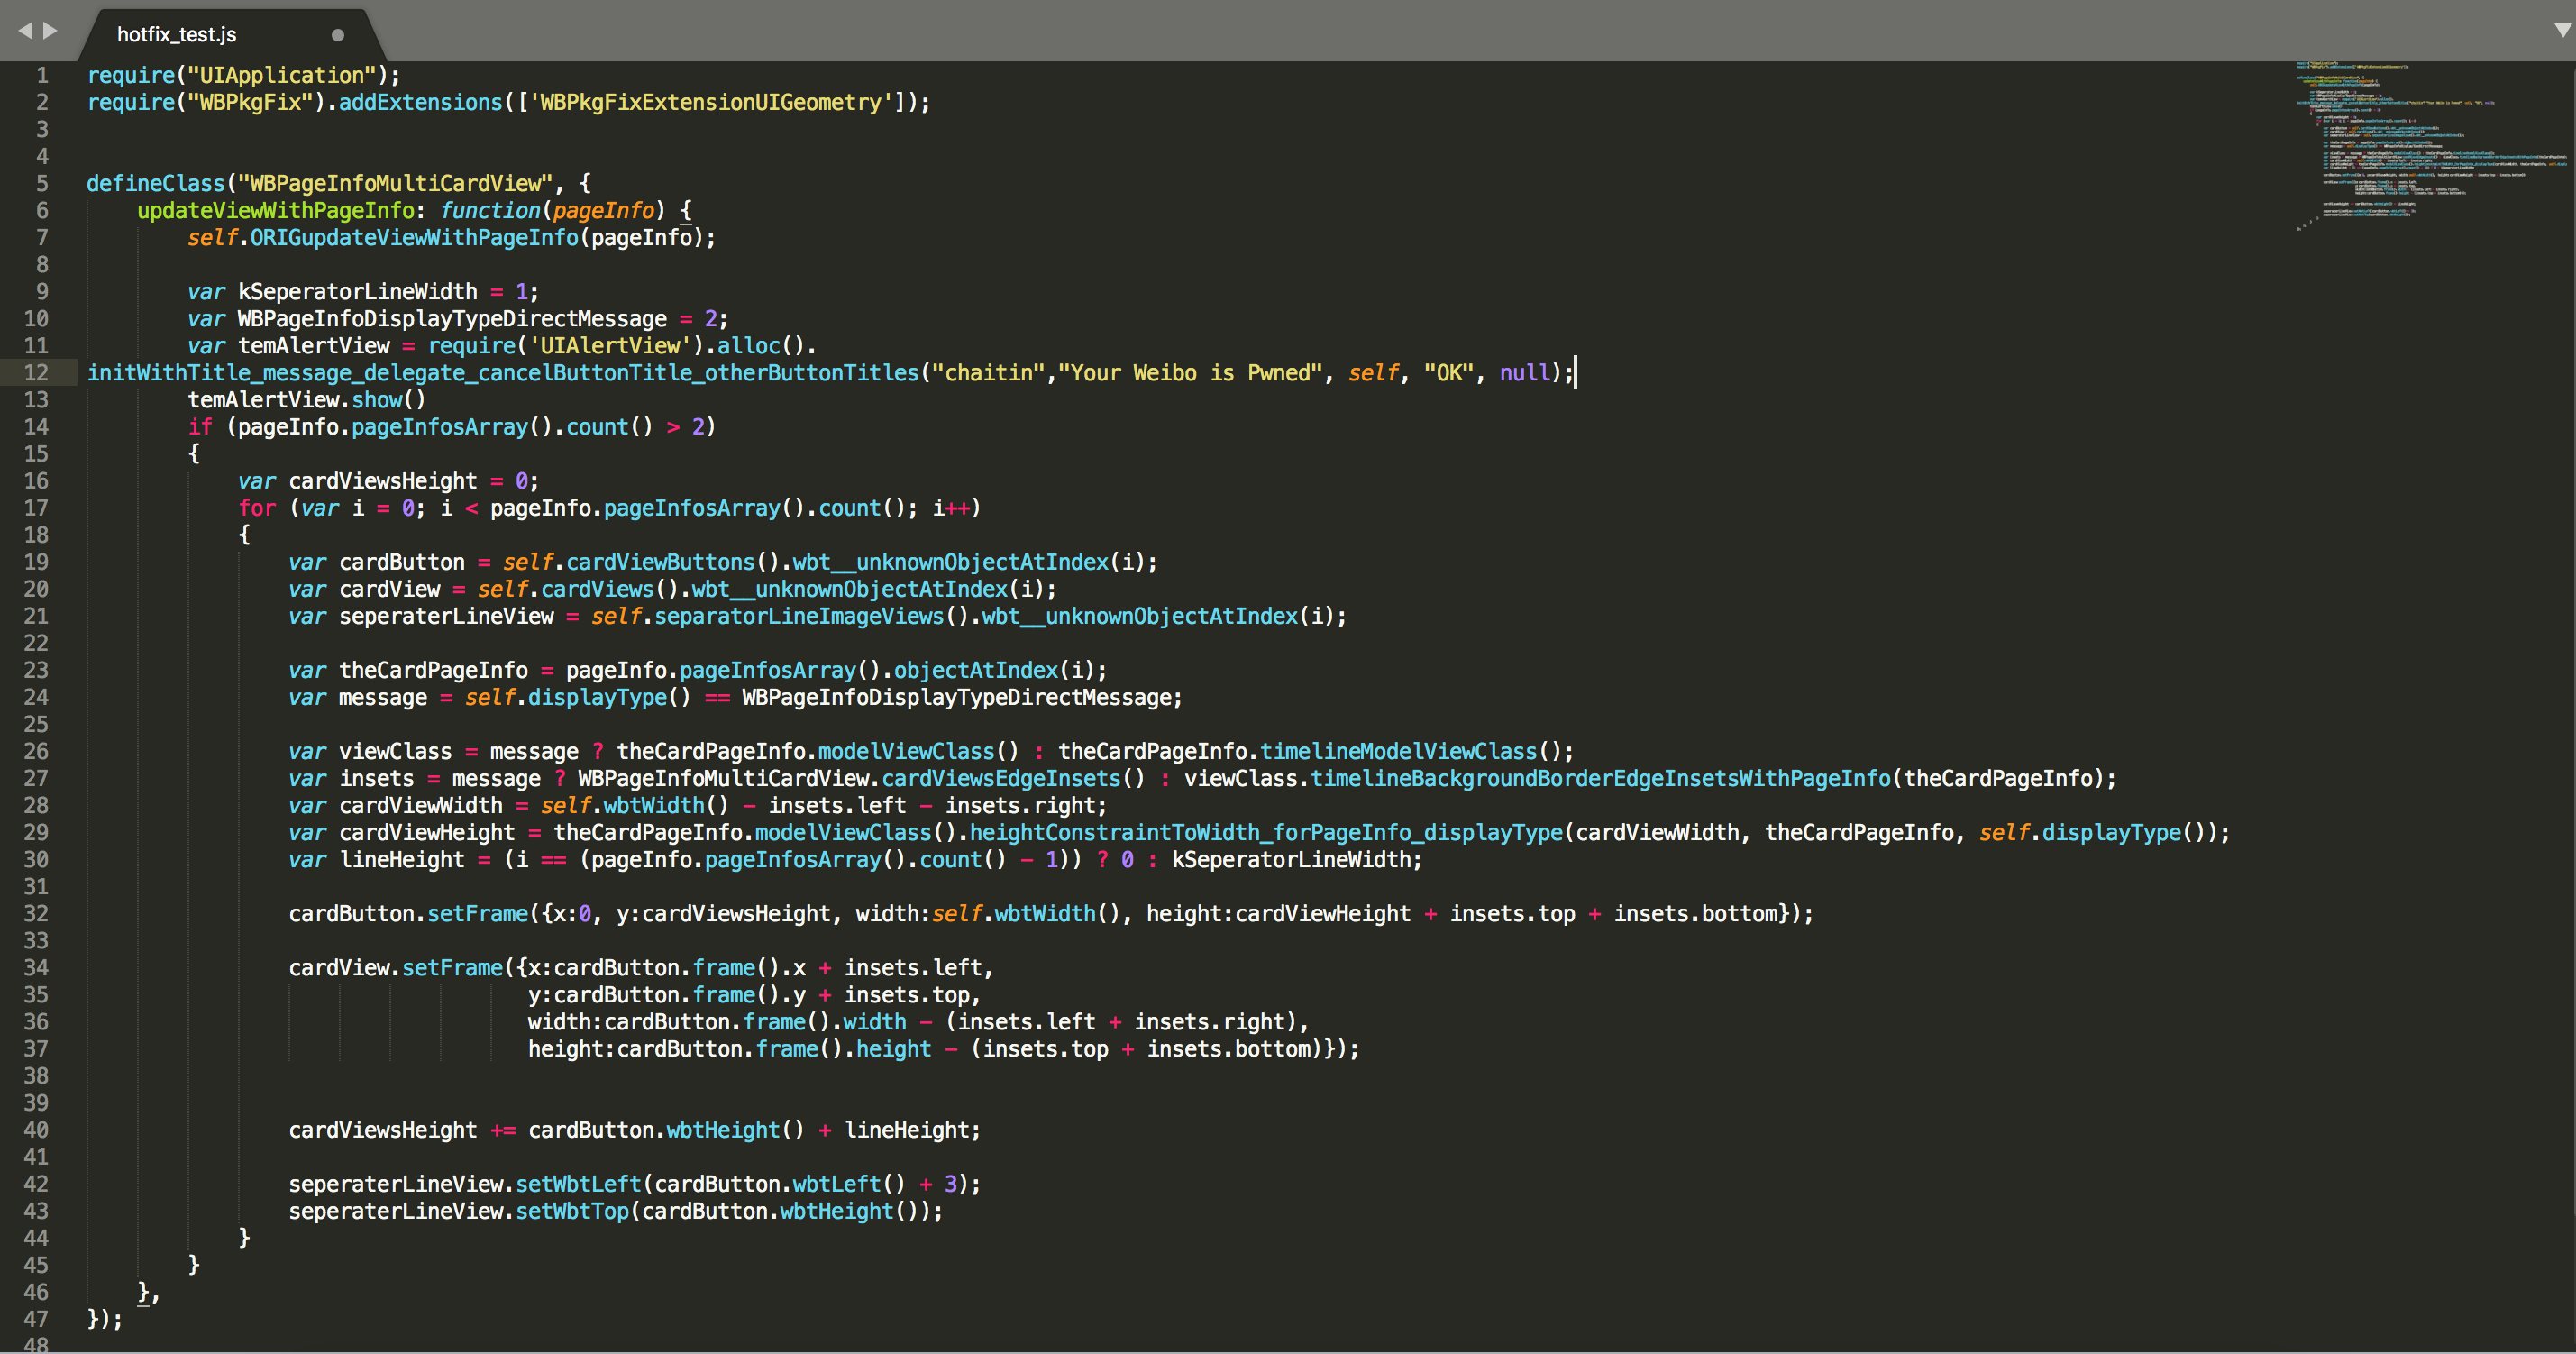Place cursor on defineClass keyword

[x=156, y=184]
